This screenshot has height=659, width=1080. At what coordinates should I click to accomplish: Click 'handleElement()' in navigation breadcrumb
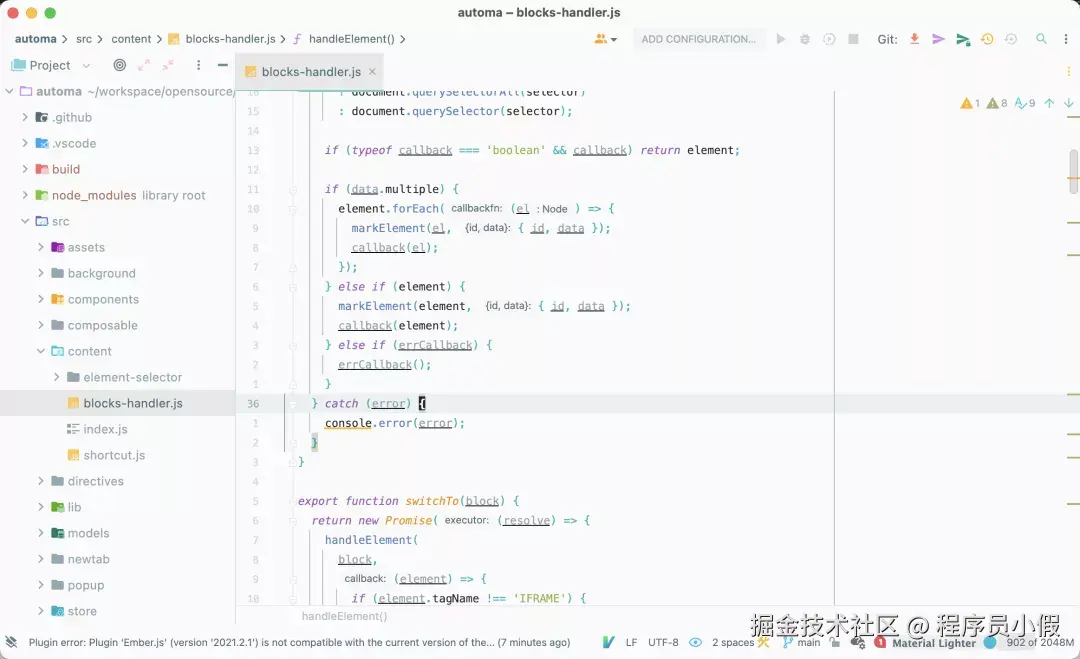click(351, 39)
